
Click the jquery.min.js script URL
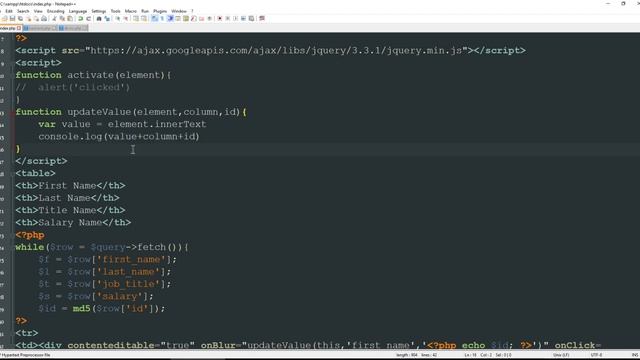276,50
